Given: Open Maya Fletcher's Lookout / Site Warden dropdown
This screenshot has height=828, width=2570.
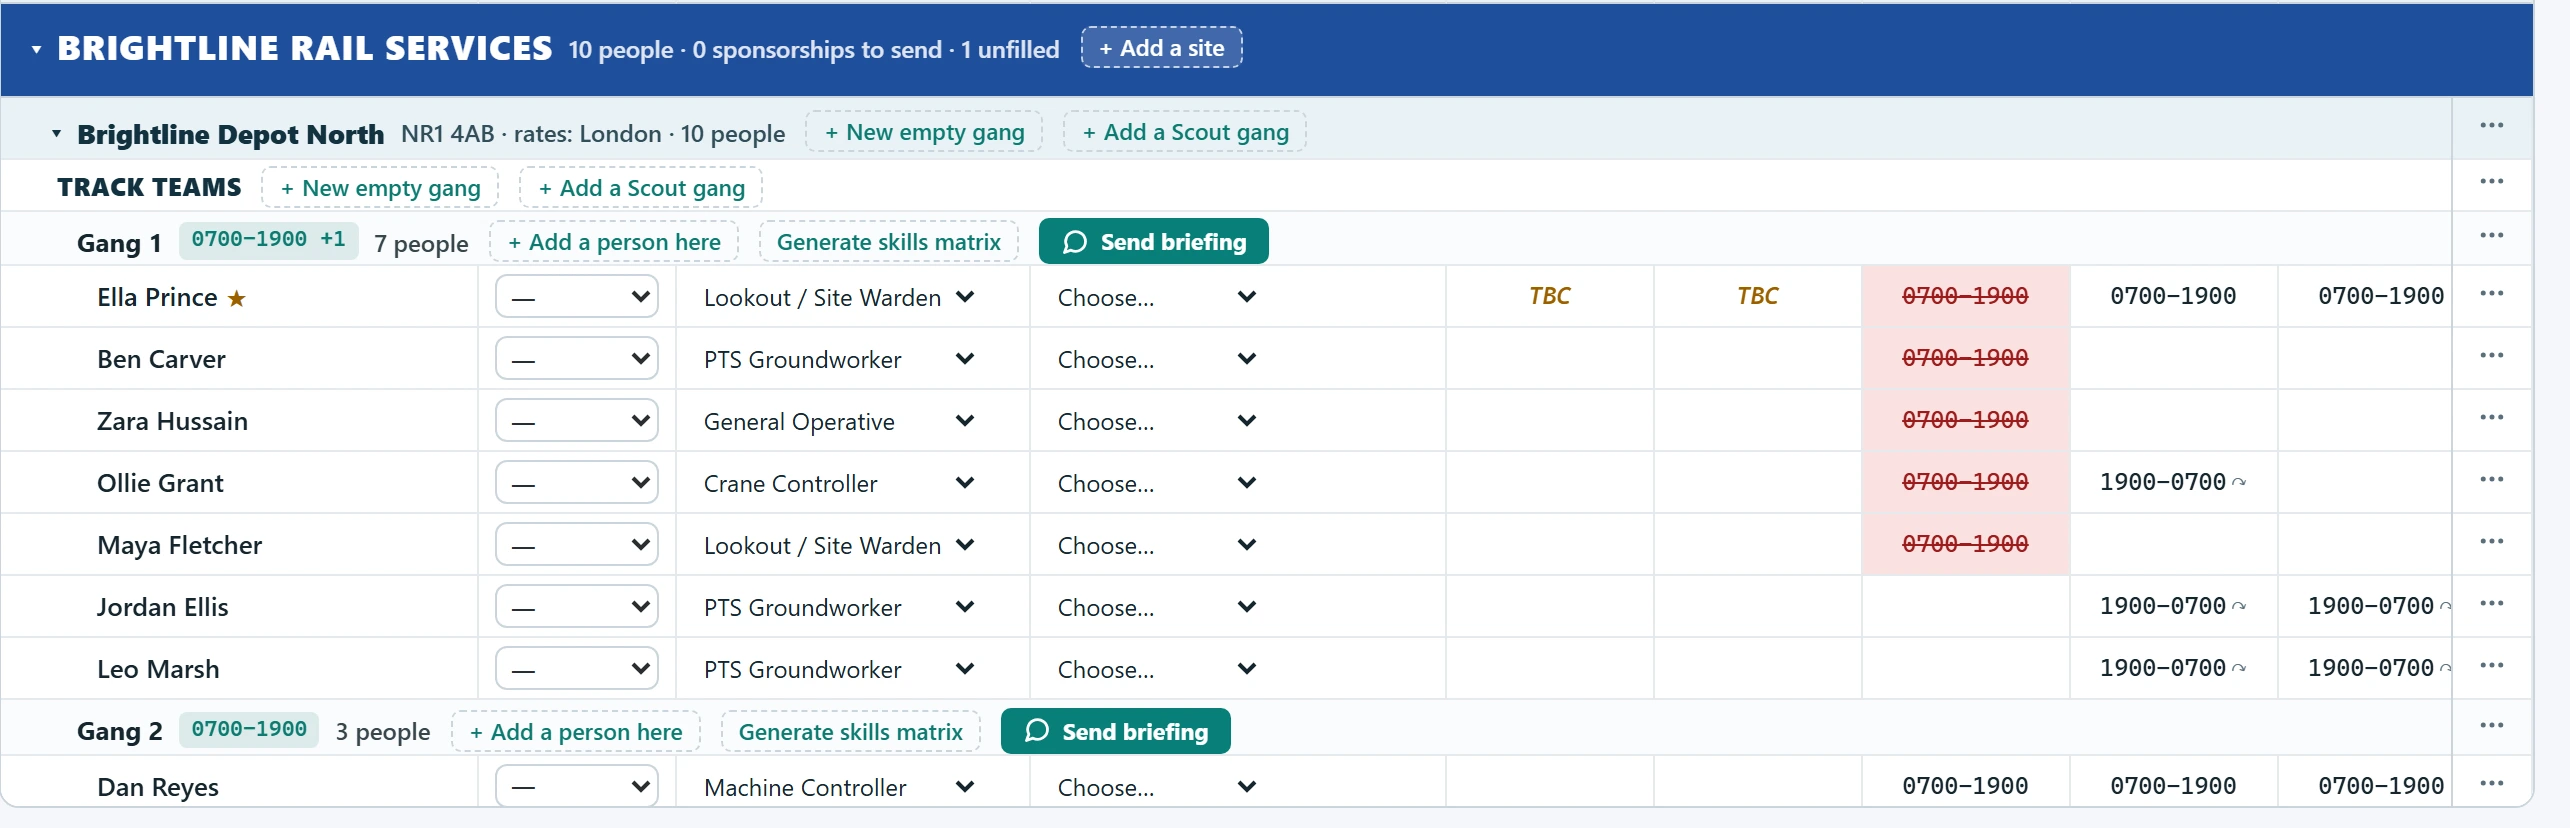Looking at the screenshot, I should pos(839,545).
